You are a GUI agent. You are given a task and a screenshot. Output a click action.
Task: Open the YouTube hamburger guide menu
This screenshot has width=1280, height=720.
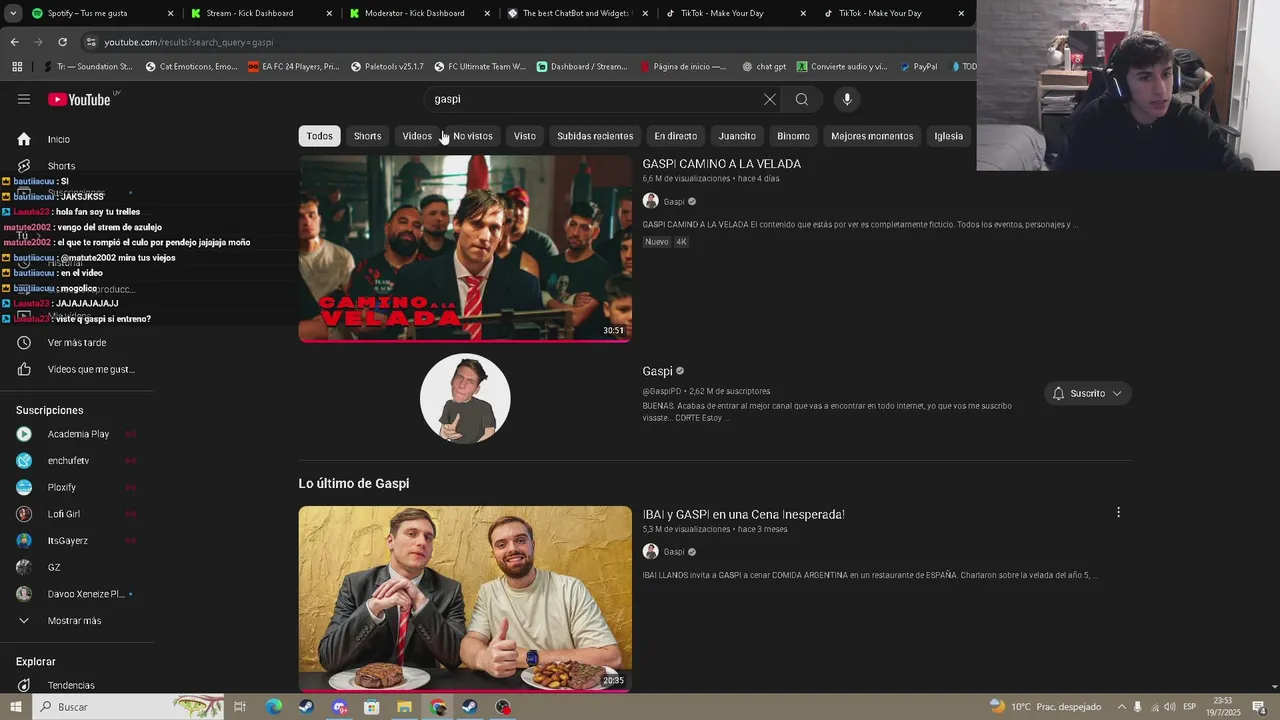[24, 99]
